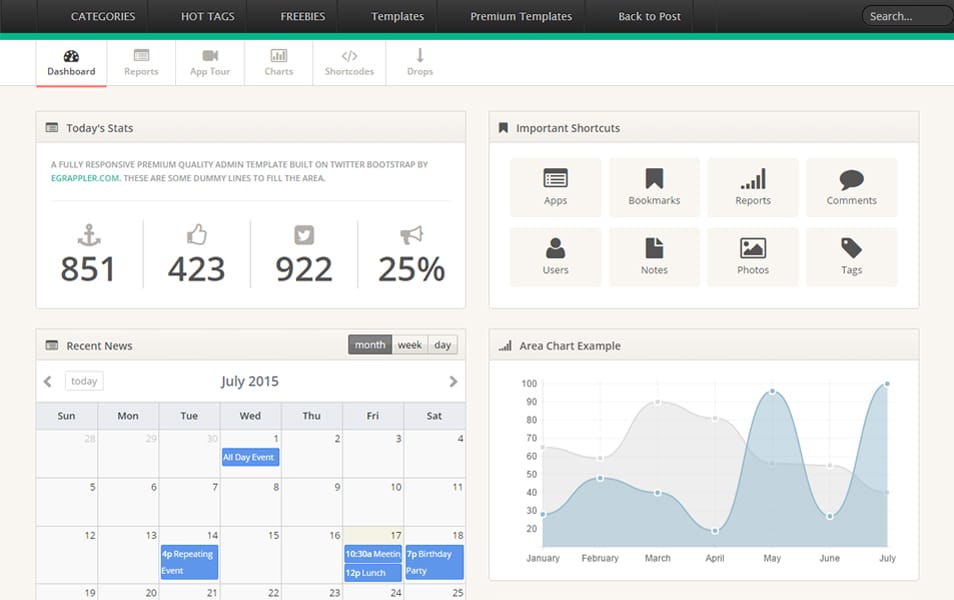This screenshot has width=954, height=600.
Task: Select the month view toggle
Action: [x=369, y=344]
